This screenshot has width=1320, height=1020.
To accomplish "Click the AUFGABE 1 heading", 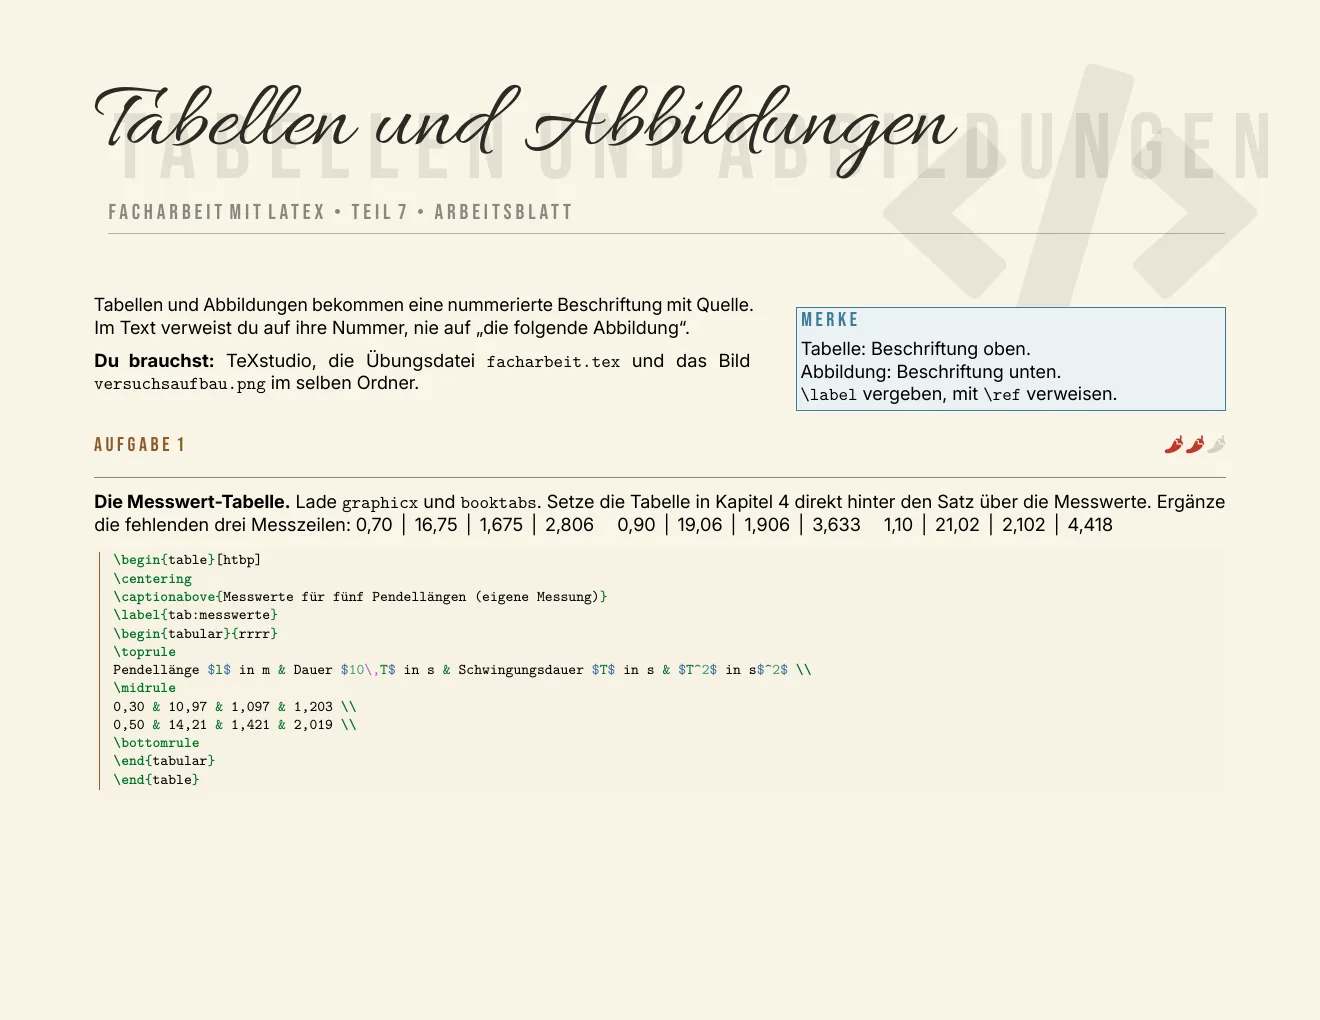I will tap(140, 445).
